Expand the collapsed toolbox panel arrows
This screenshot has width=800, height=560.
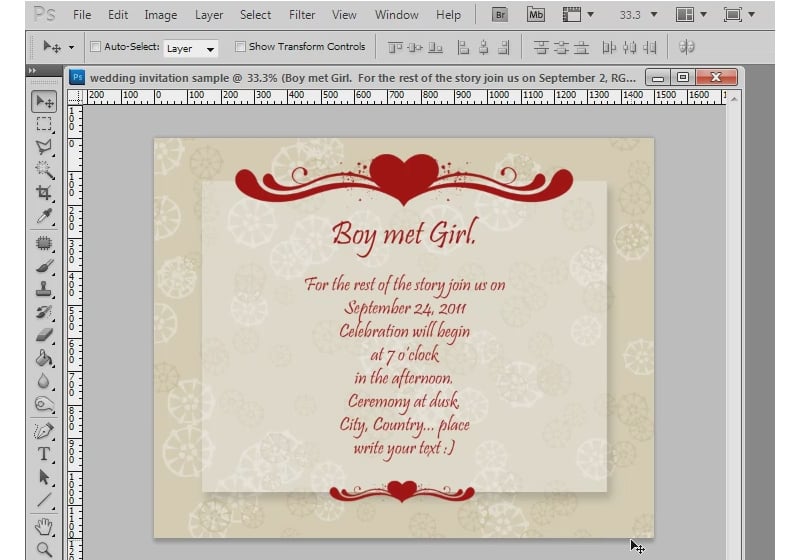coord(33,70)
